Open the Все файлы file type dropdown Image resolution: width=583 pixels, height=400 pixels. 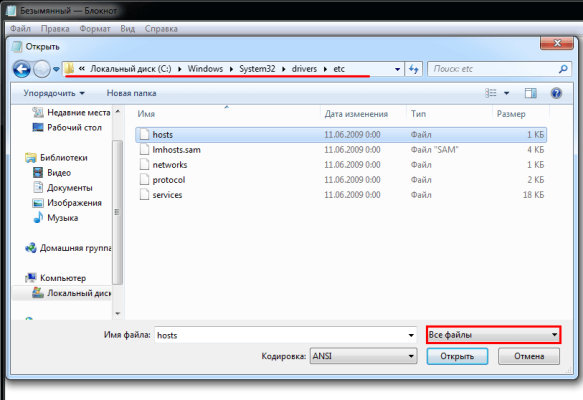coord(493,335)
